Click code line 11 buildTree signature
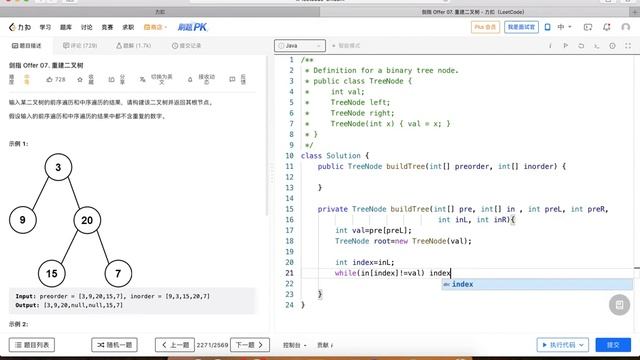640x360 pixels. tap(442, 167)
